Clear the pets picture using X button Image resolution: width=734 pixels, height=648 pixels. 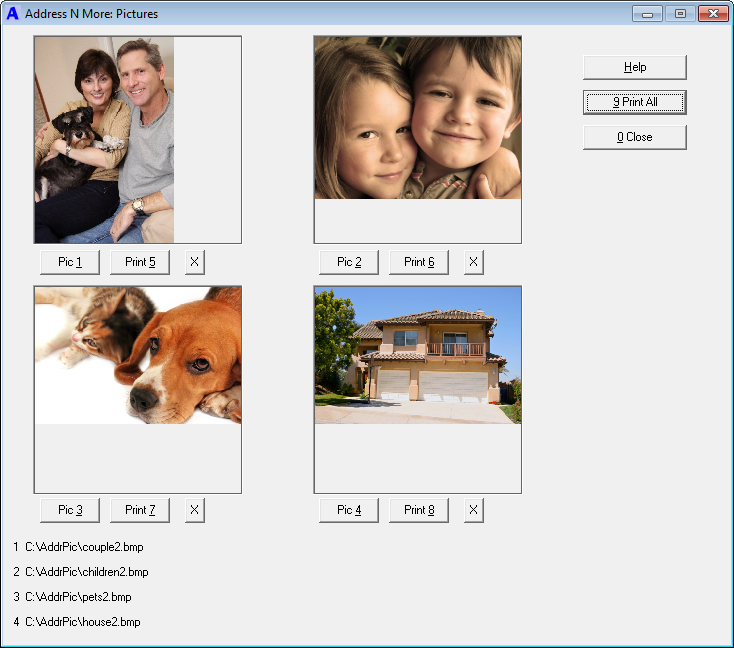coord(194,510)
